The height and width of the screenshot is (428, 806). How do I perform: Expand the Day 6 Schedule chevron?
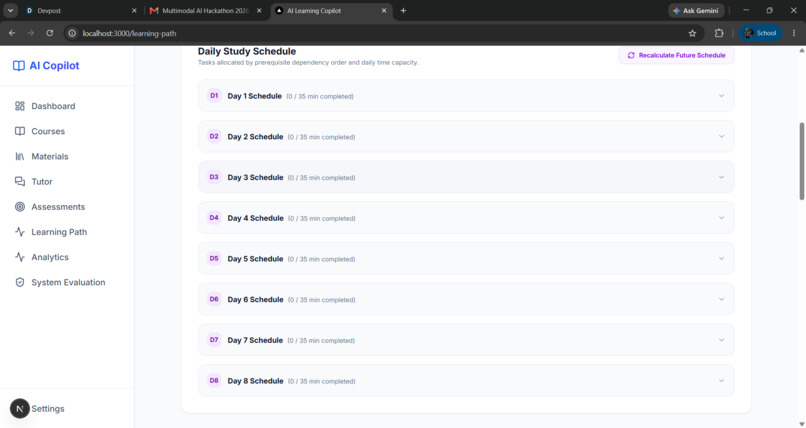pyautogui.click(x=721, y=299)
